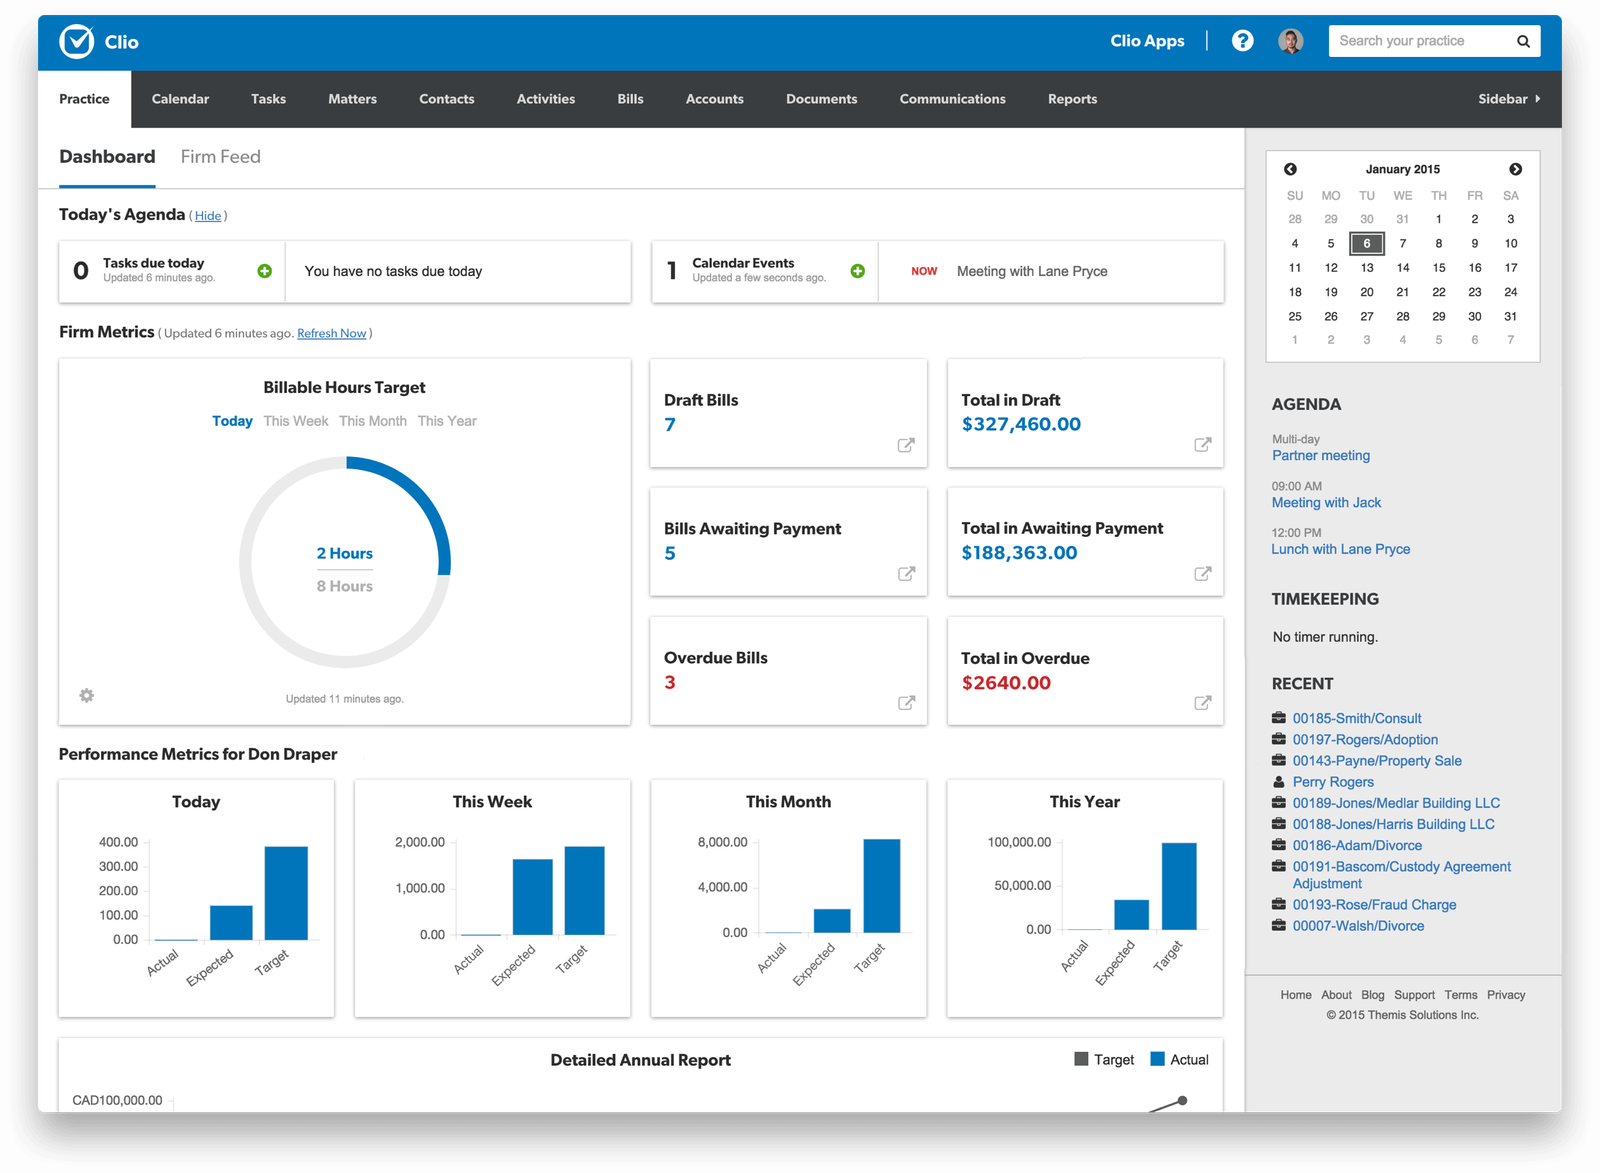Add calendar event with green plus
1600x1173 pixels.
coord(857,271)
